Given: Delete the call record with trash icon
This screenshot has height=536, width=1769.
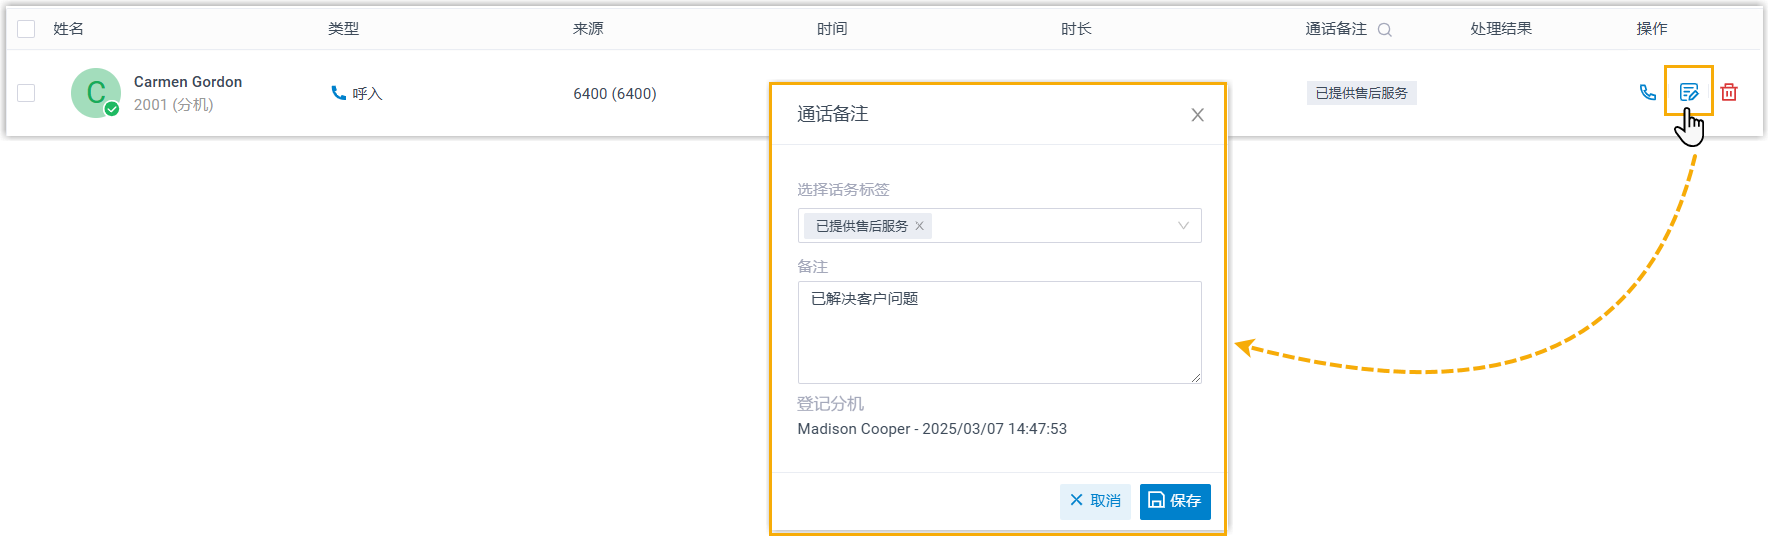Looking at the screenshot, I should pyautogui.click(x=1729, y=93).
